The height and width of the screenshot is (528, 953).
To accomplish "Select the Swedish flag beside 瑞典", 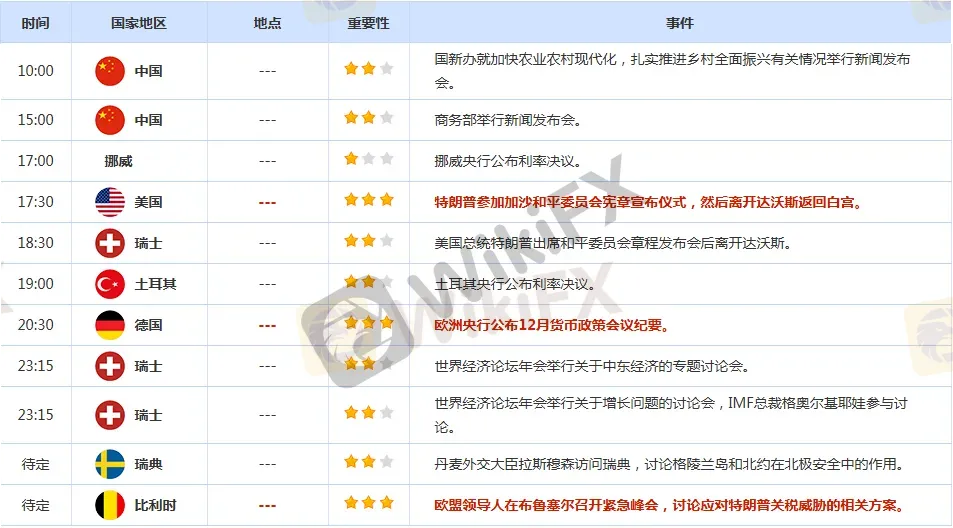I will coord(109,463).
